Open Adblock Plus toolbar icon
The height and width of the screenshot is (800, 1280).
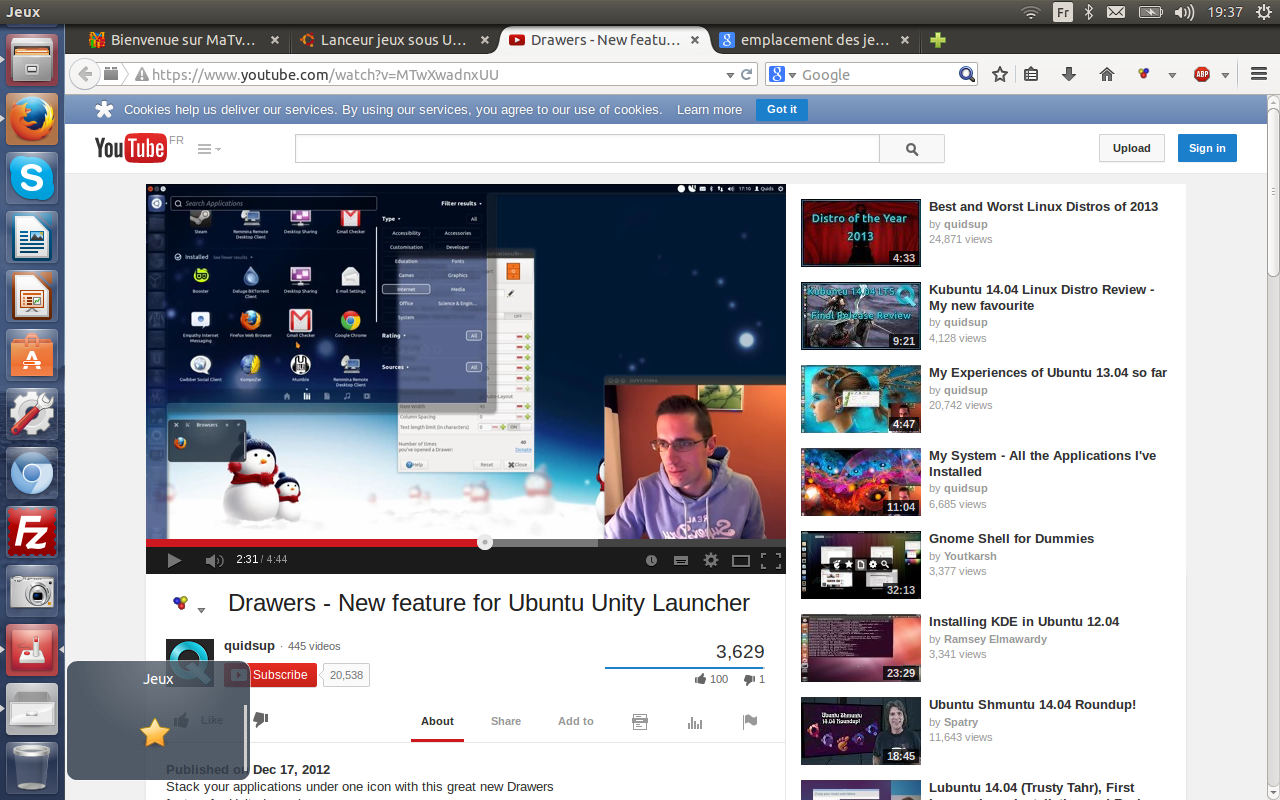[1202, 74]
